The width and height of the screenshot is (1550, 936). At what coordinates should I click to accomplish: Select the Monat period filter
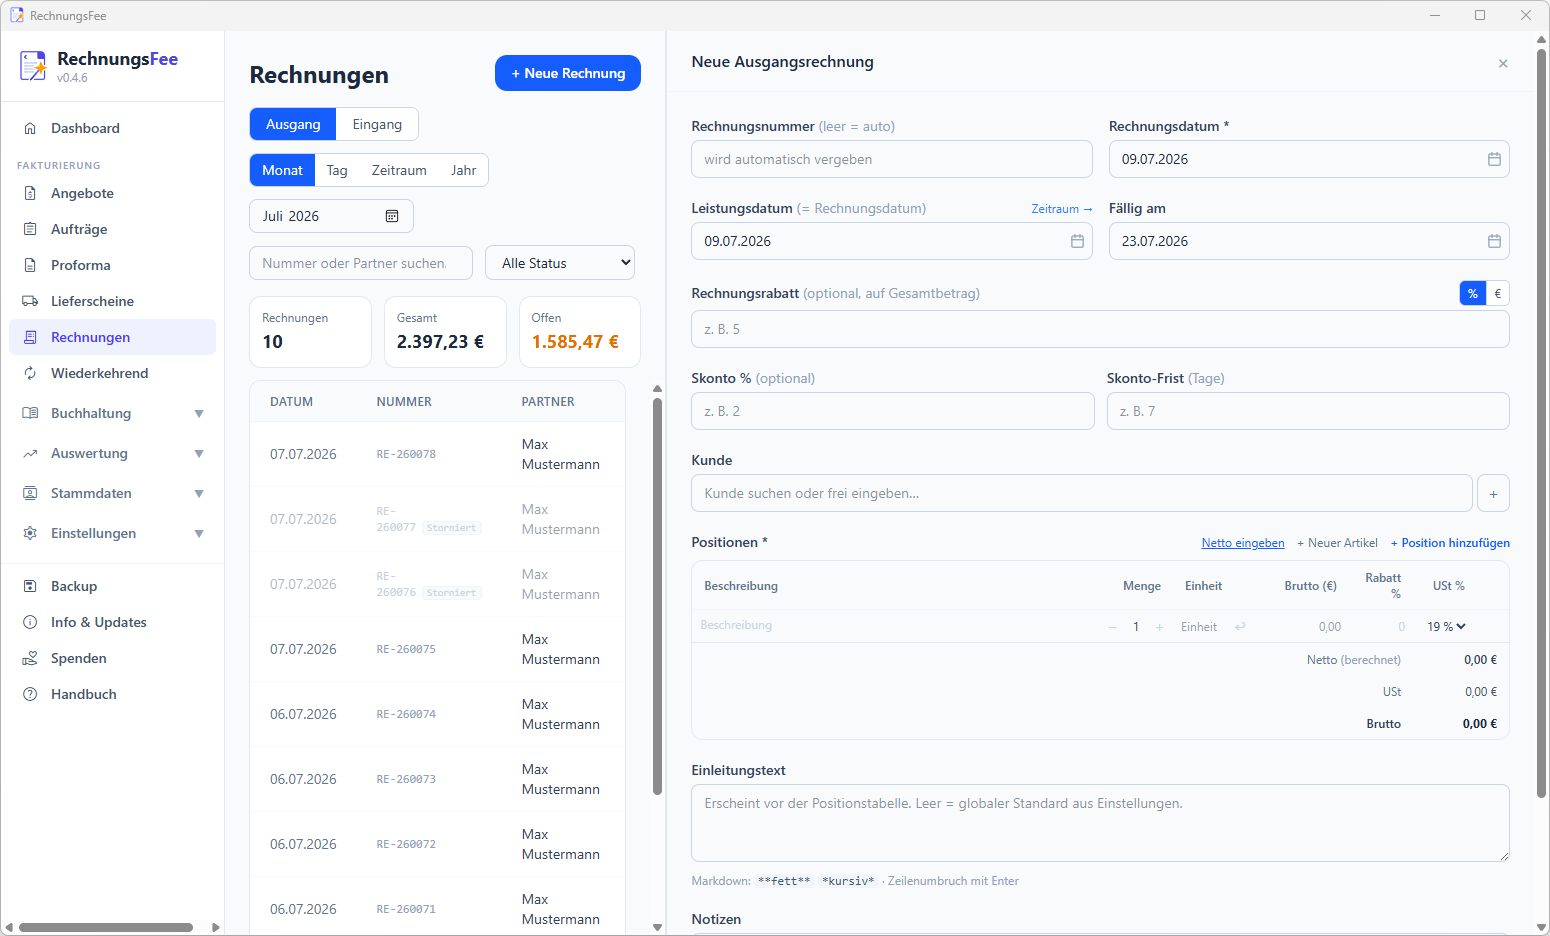pyautogui.click(x=282, y=170)
